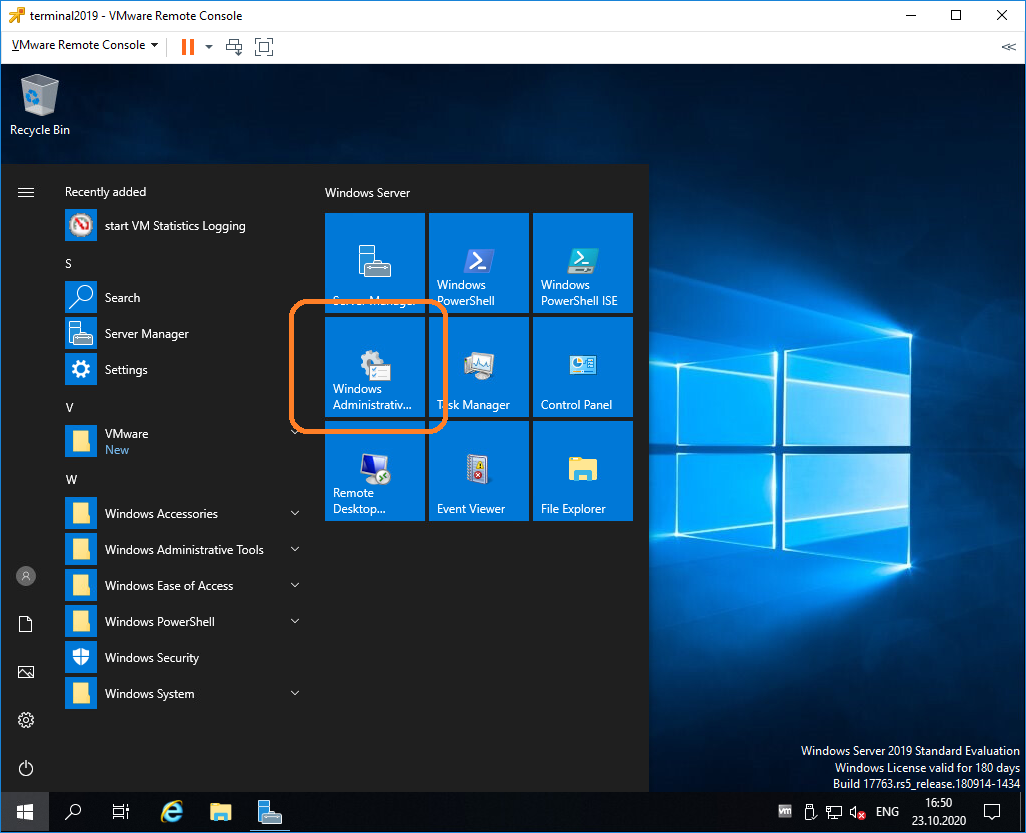Expand the VMware folder
Screen dimensions: 1026x833
183,442
